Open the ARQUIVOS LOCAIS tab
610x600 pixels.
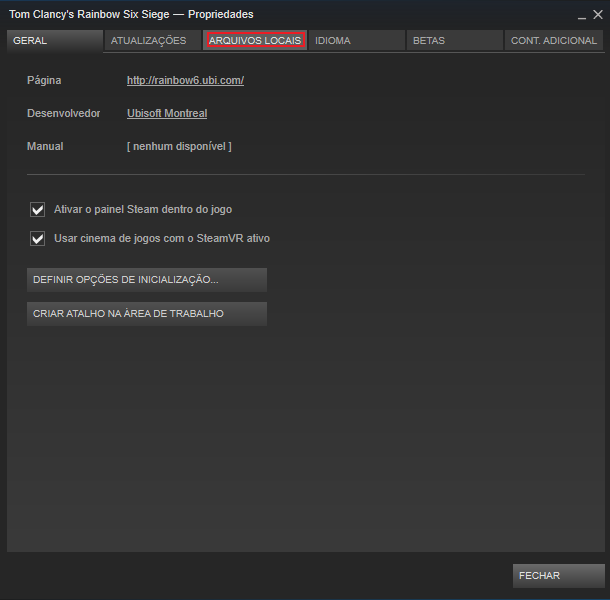255,40
